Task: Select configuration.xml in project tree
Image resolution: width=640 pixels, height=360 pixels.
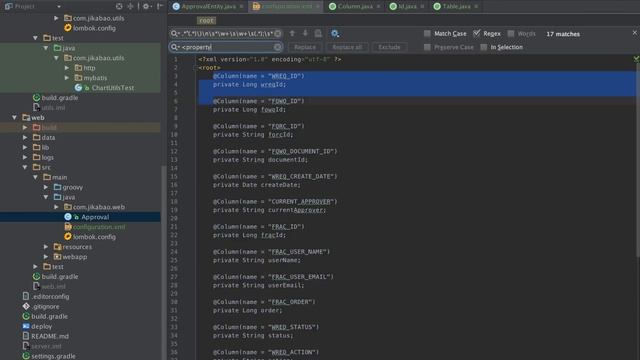Action: coord(95,227)
